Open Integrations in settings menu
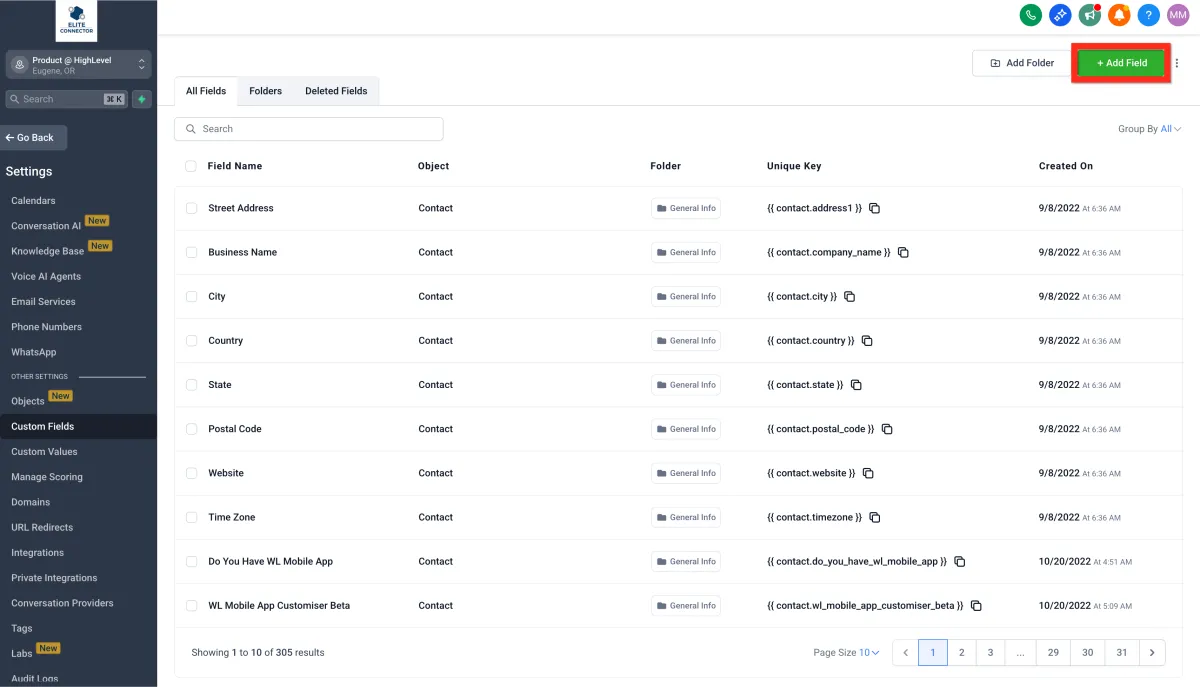The width and height of the screenshot is (1200, 687). (x=37, y=553)
